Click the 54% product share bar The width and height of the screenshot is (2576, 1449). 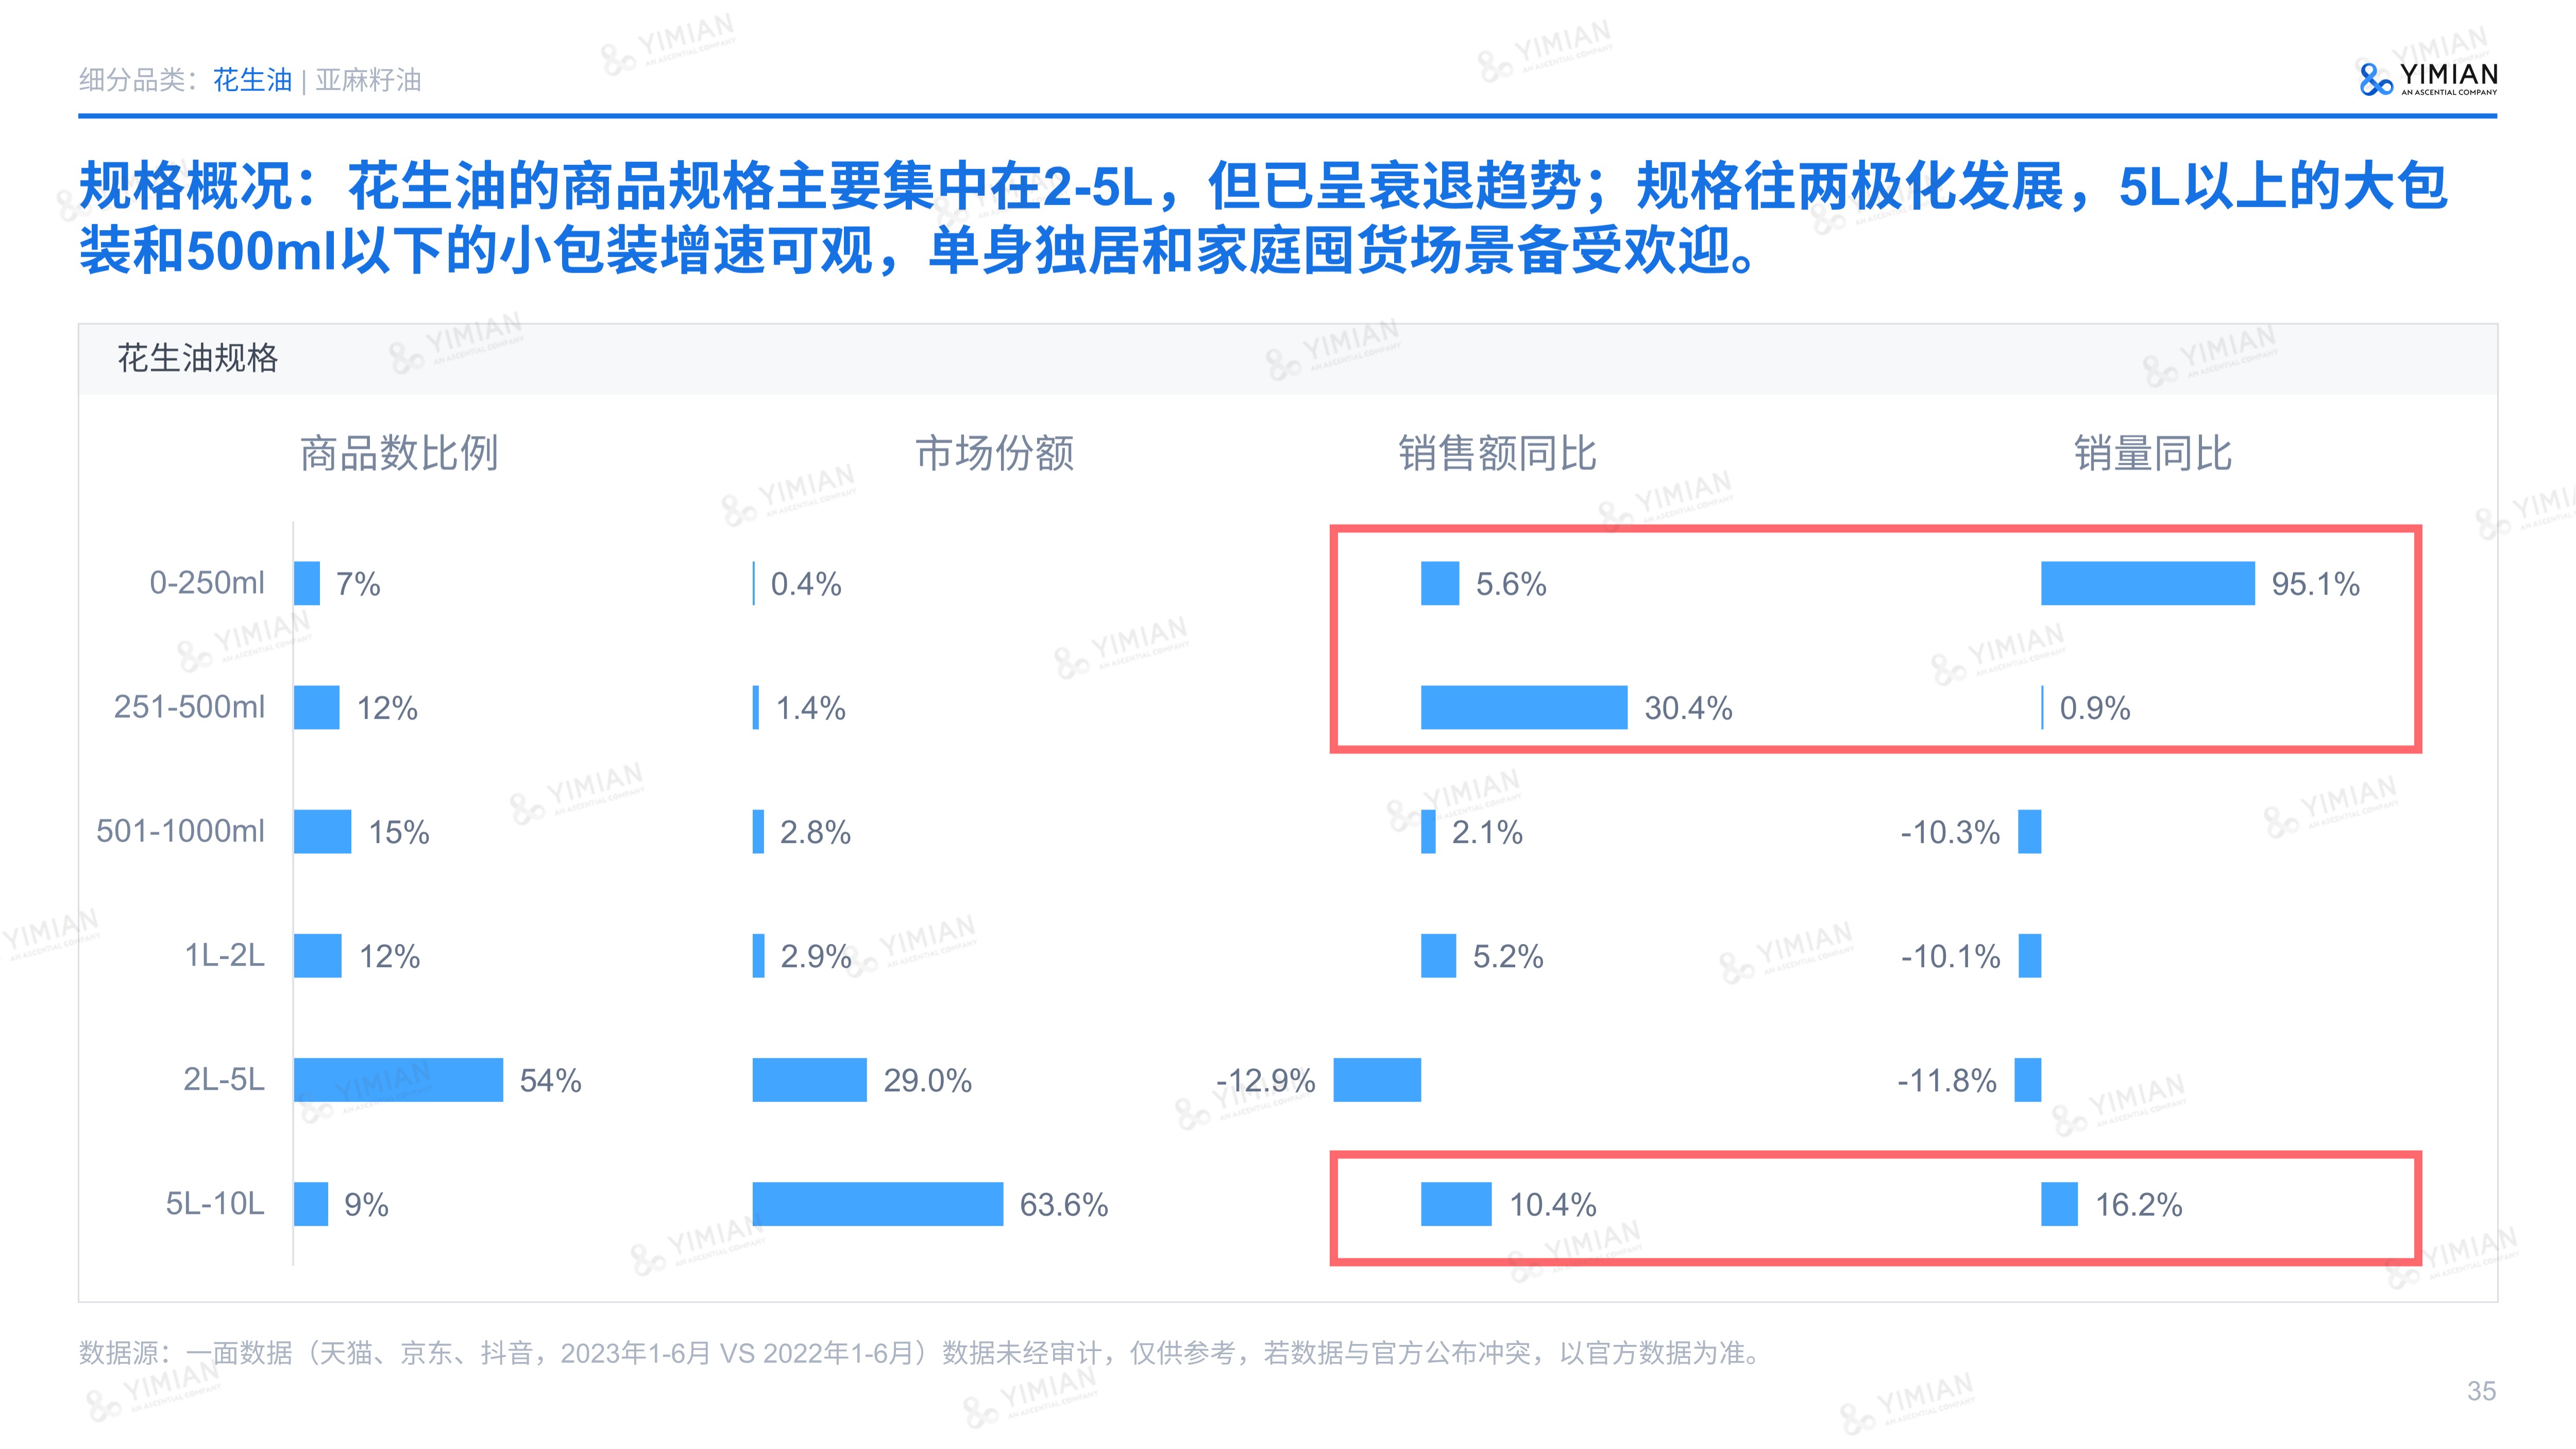398,1080
